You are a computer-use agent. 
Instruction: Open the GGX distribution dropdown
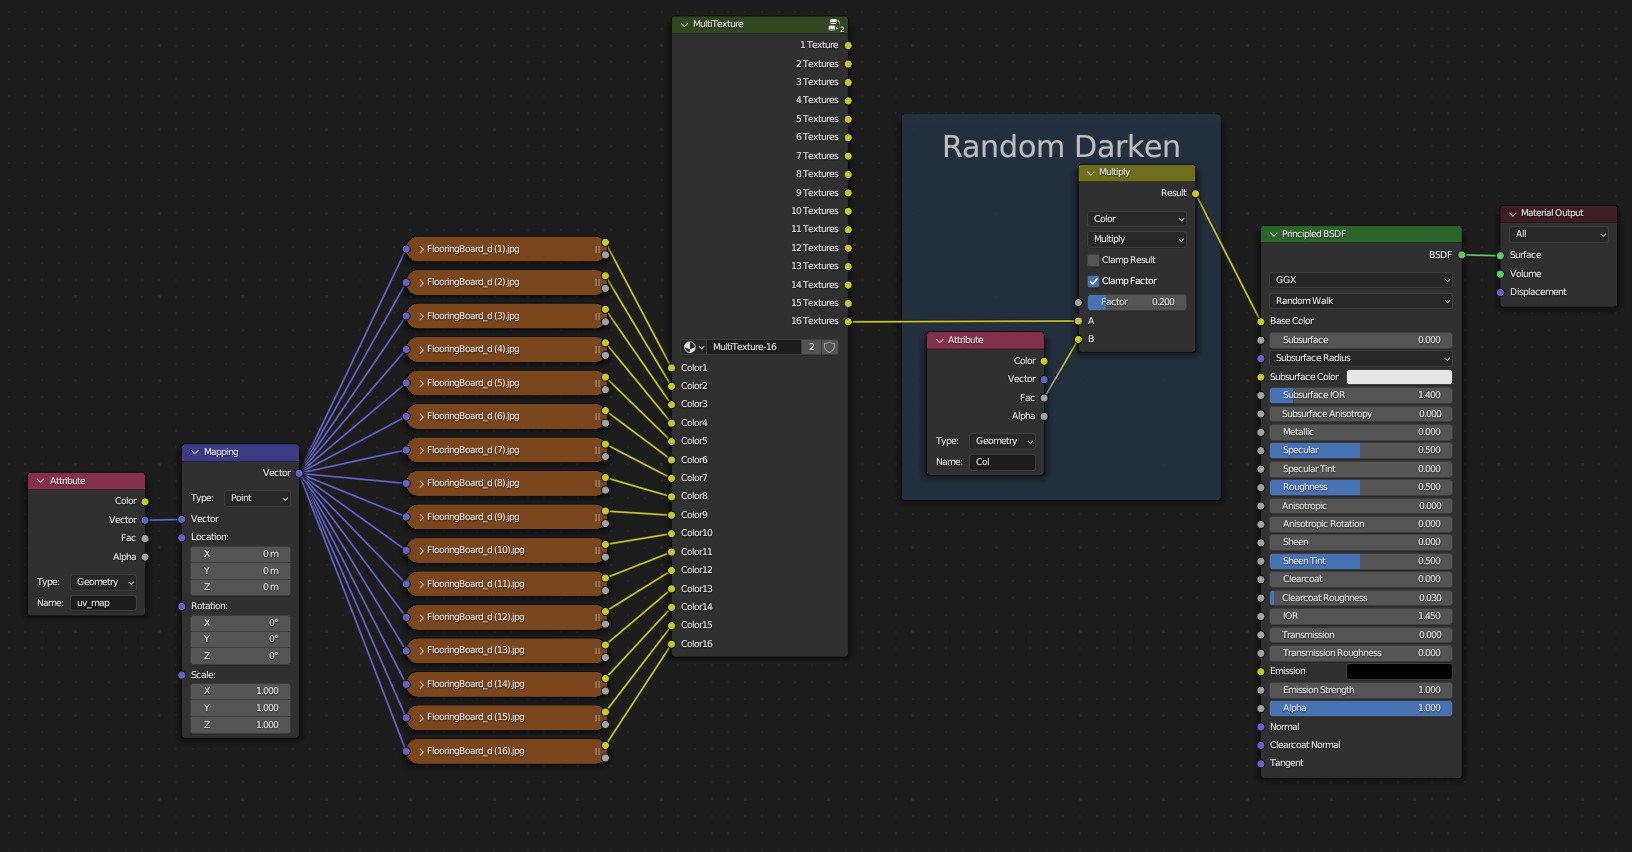click(x=1361, y=280)
